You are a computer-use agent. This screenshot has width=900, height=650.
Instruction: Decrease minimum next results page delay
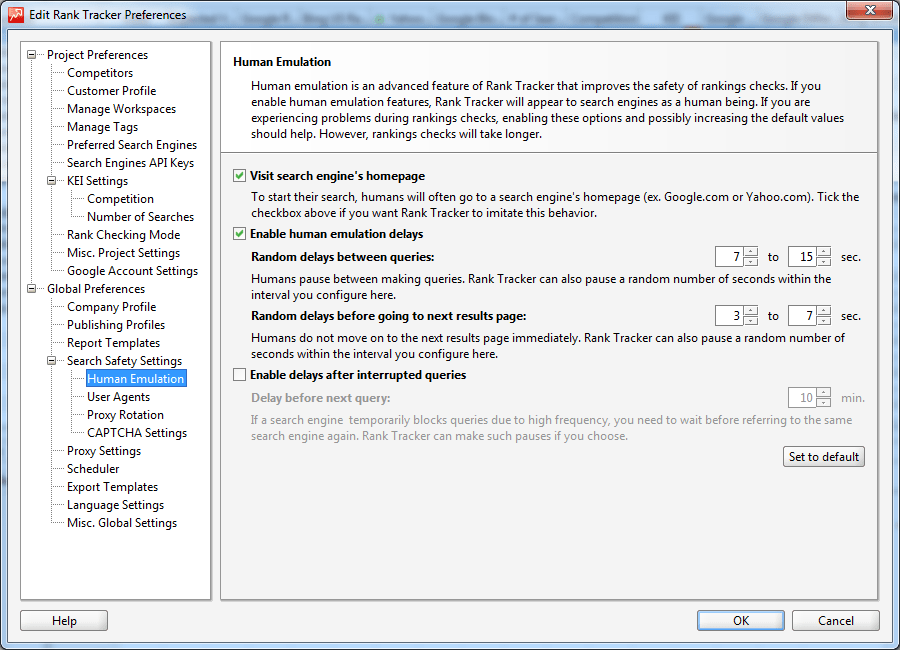(751, 321)
